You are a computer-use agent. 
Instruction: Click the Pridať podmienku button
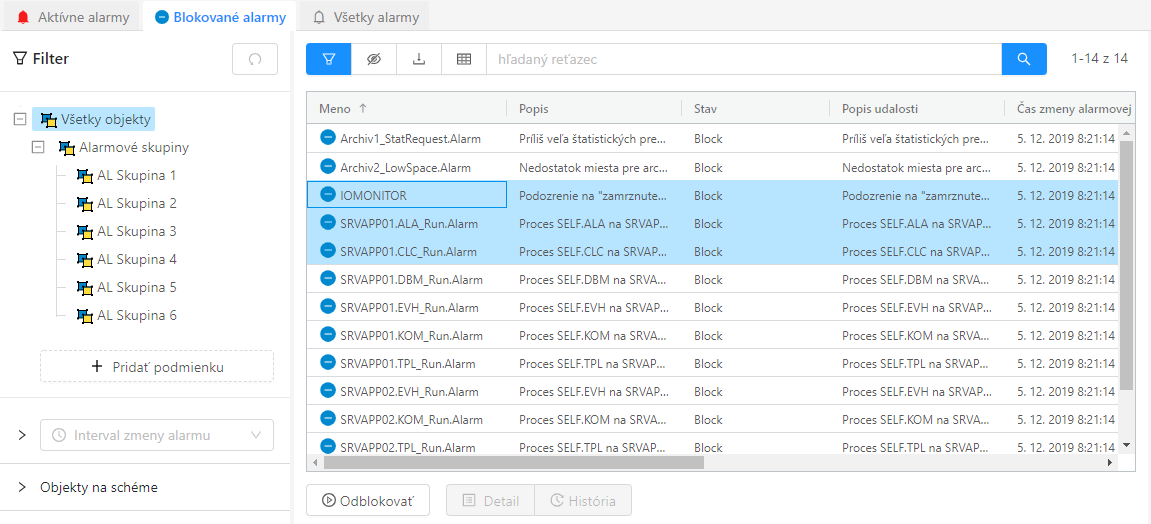pyautogui.click(x=156, y=366)
